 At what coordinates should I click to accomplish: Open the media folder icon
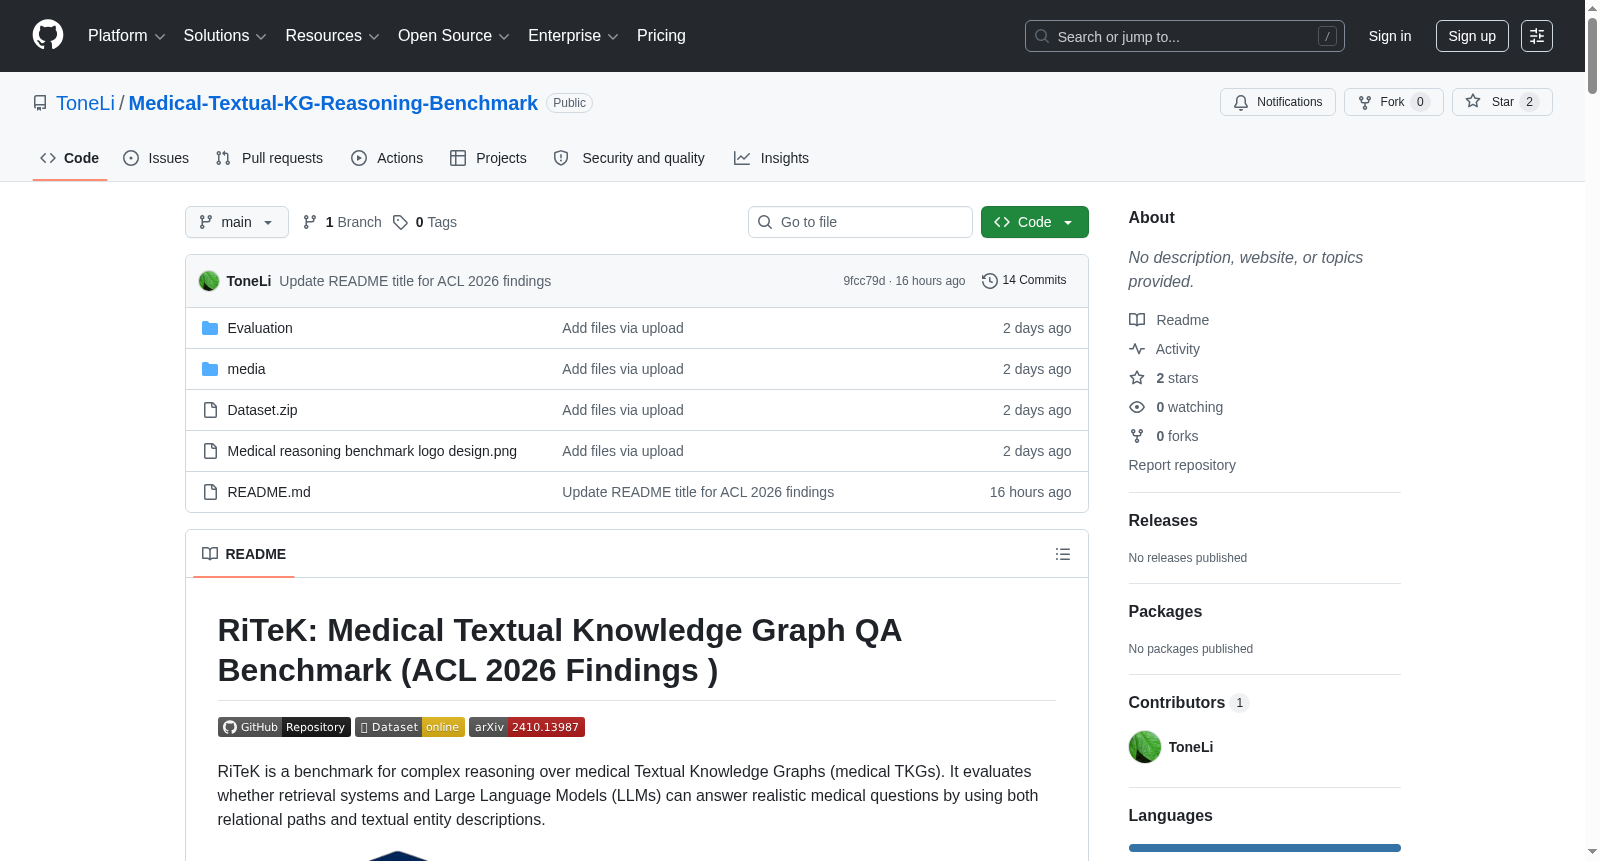pos(210,369)
